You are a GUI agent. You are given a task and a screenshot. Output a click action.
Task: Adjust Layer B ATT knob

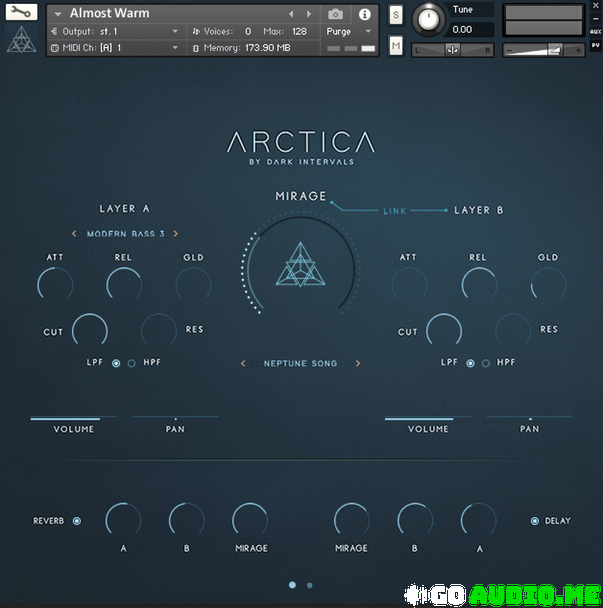pyautogui.click(x=409, y=285)
